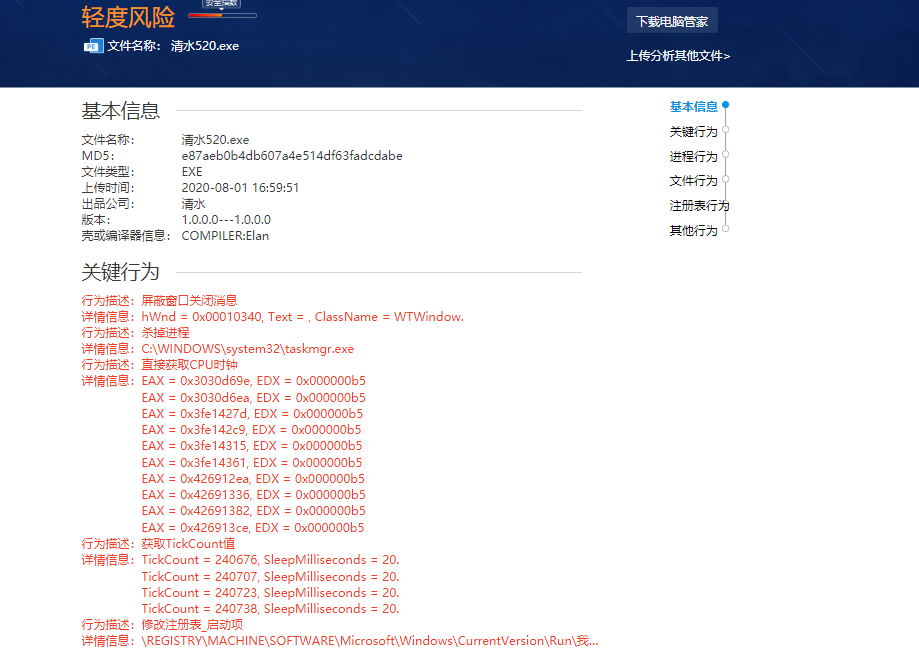The image size is (919, 661).
Task: Click the hWnd = 0x00010340 detail line
Action: (x=302, y=317)
